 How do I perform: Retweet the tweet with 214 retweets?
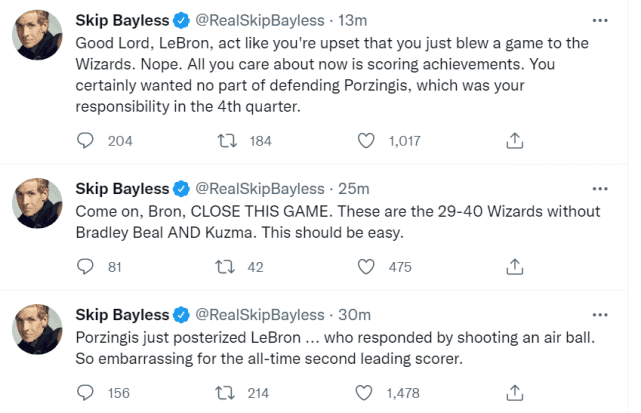click(227, 392)
